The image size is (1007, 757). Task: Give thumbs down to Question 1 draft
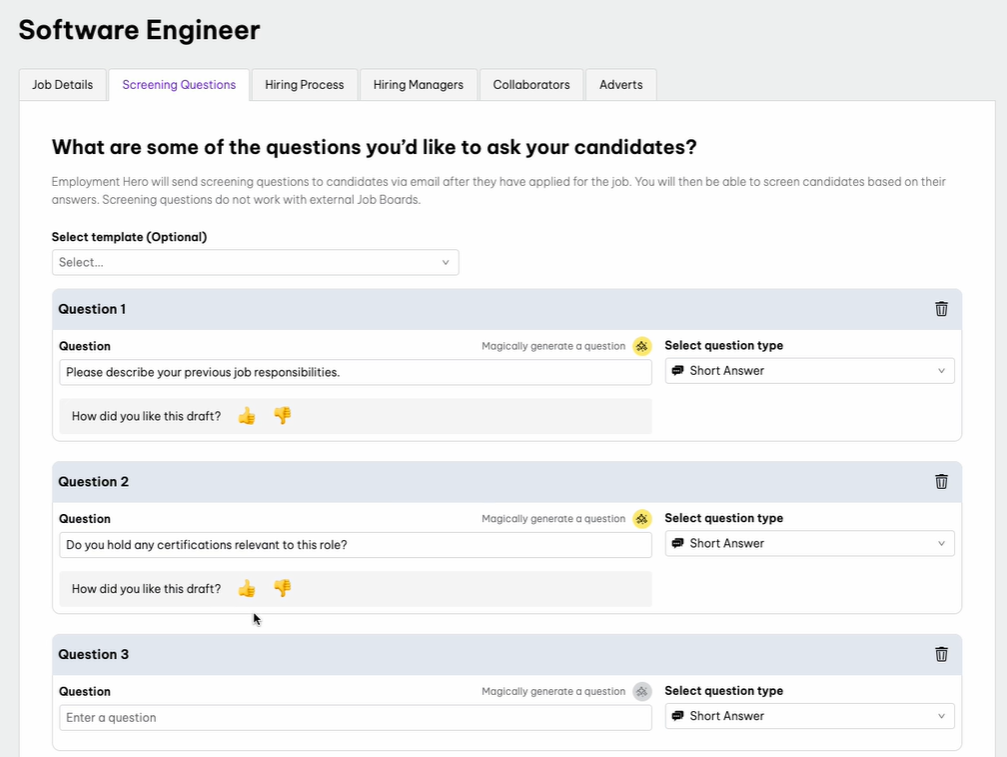coord(283,416)
